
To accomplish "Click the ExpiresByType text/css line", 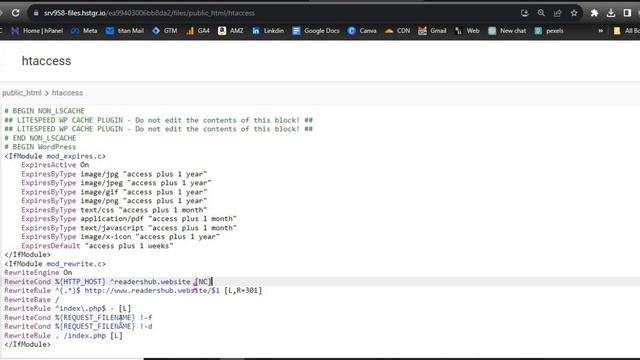I will click(114, 210).
